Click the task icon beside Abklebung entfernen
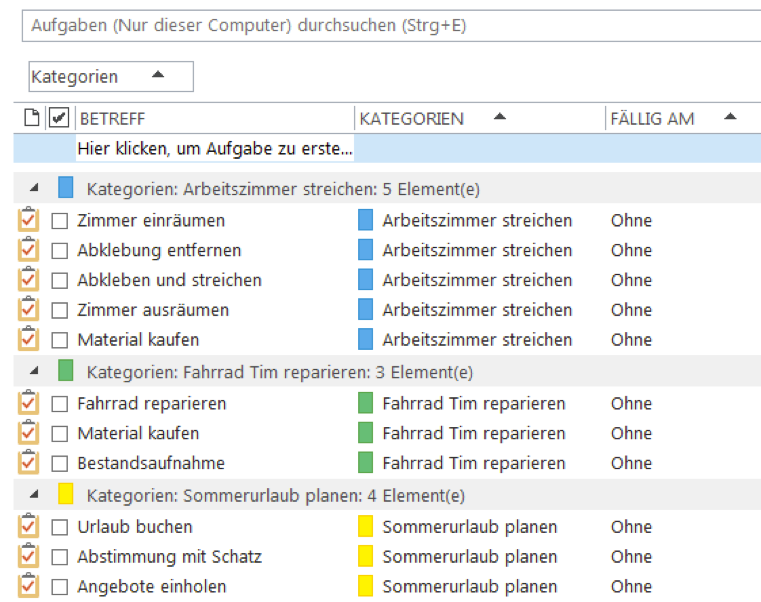The width and height of the screenshot is (761, 602). tap(28, 250)
